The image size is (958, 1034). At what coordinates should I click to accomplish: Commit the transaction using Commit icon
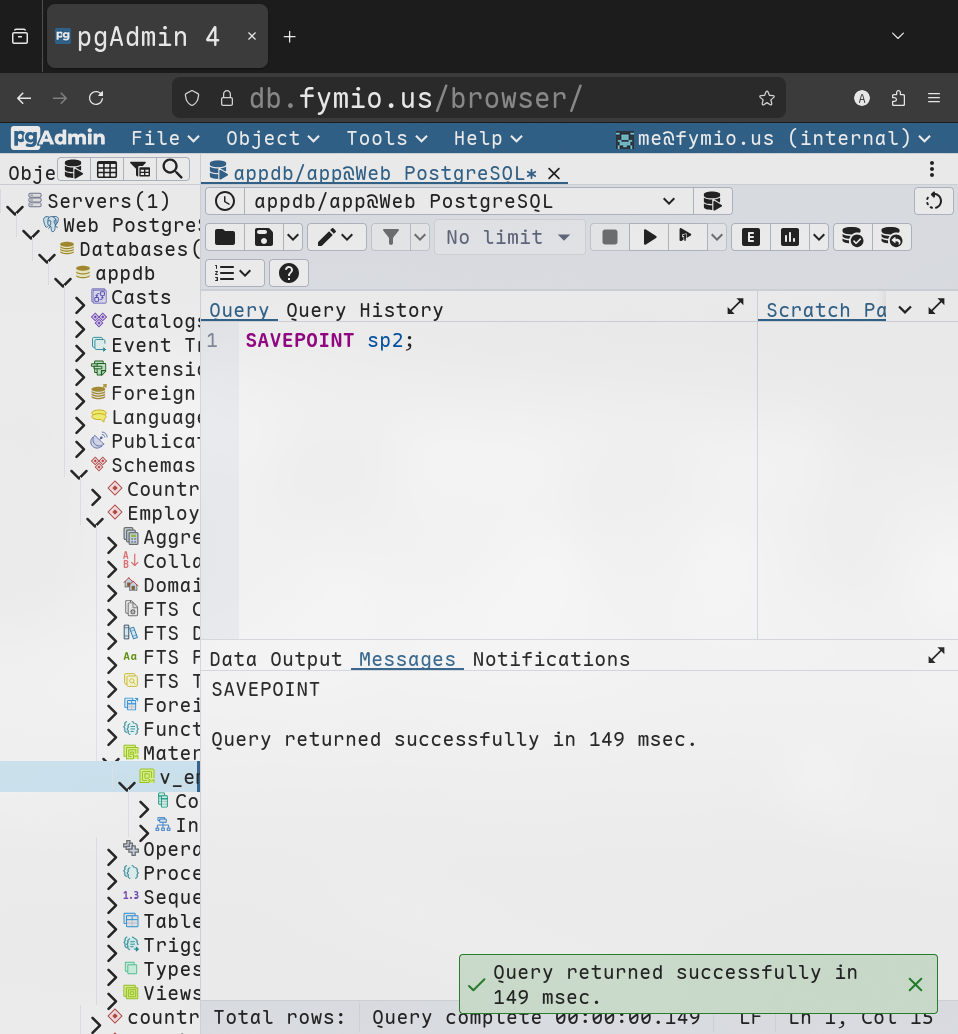click(852, 237)
